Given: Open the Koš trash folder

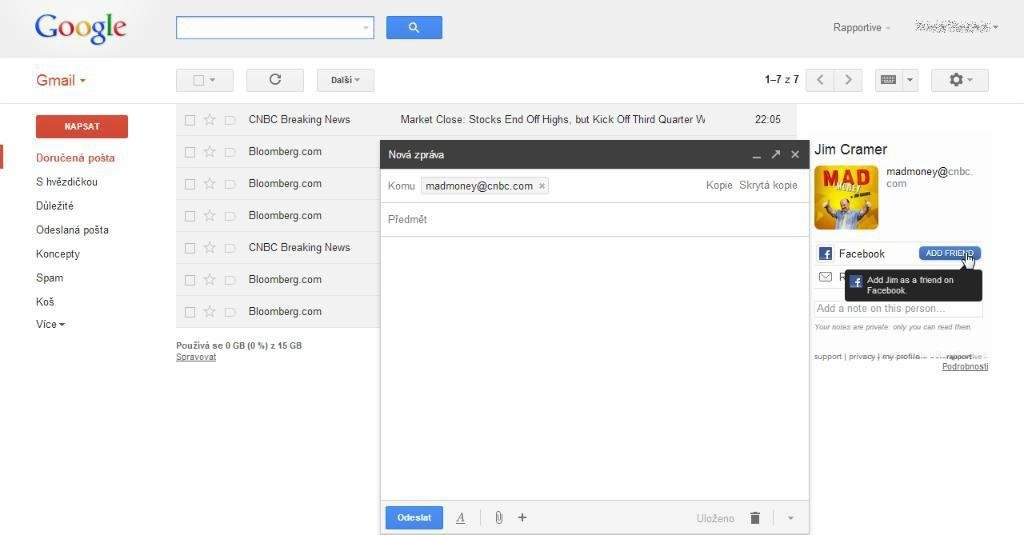Looking at the screenshot, I should (x=45, y=302).
